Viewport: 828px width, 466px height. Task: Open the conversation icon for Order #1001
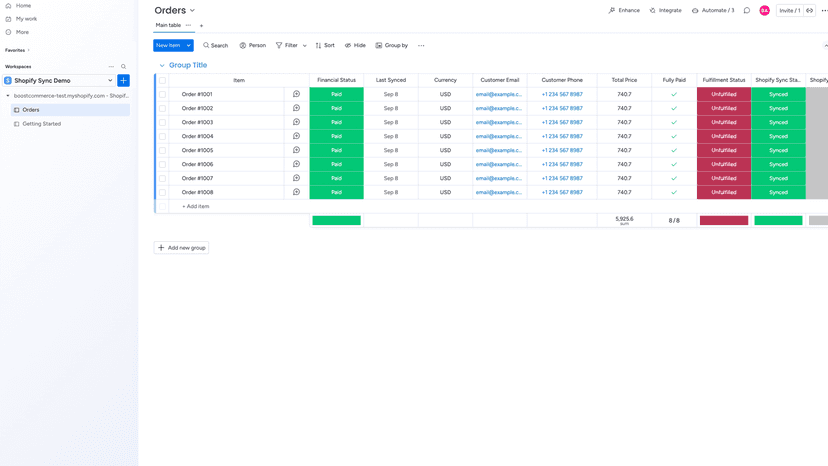point(296,94)
